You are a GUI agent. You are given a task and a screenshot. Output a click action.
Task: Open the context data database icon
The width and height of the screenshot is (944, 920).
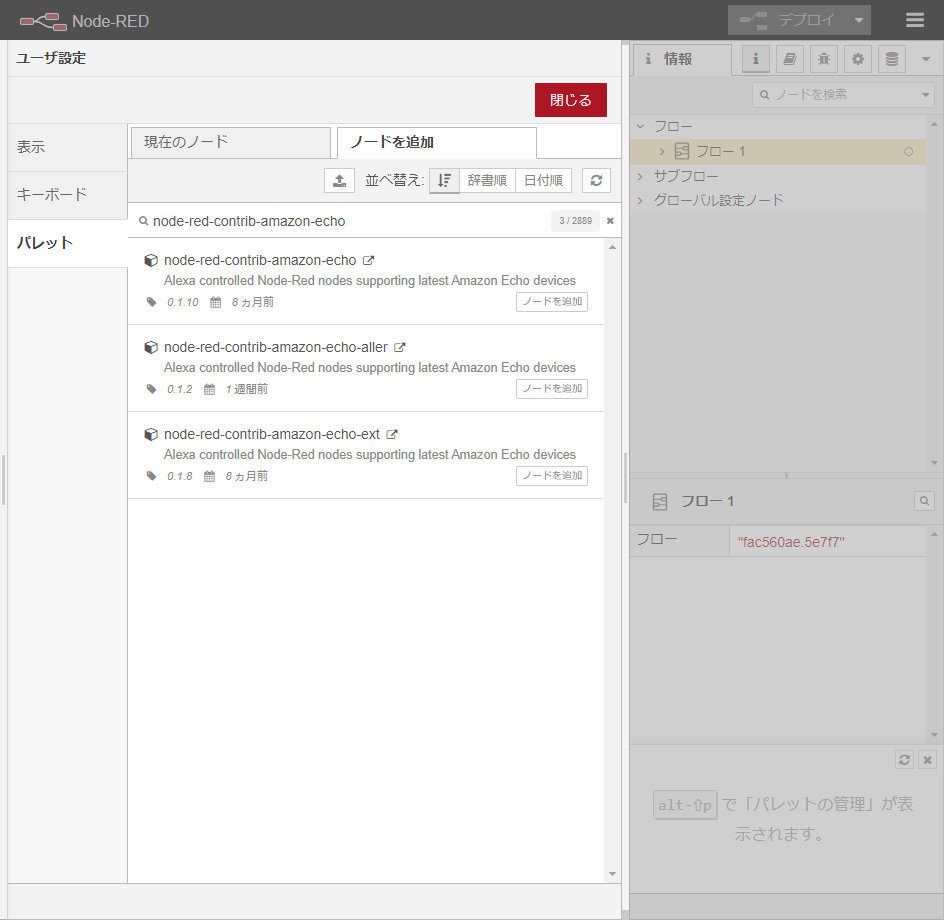[x=892, y=59]
